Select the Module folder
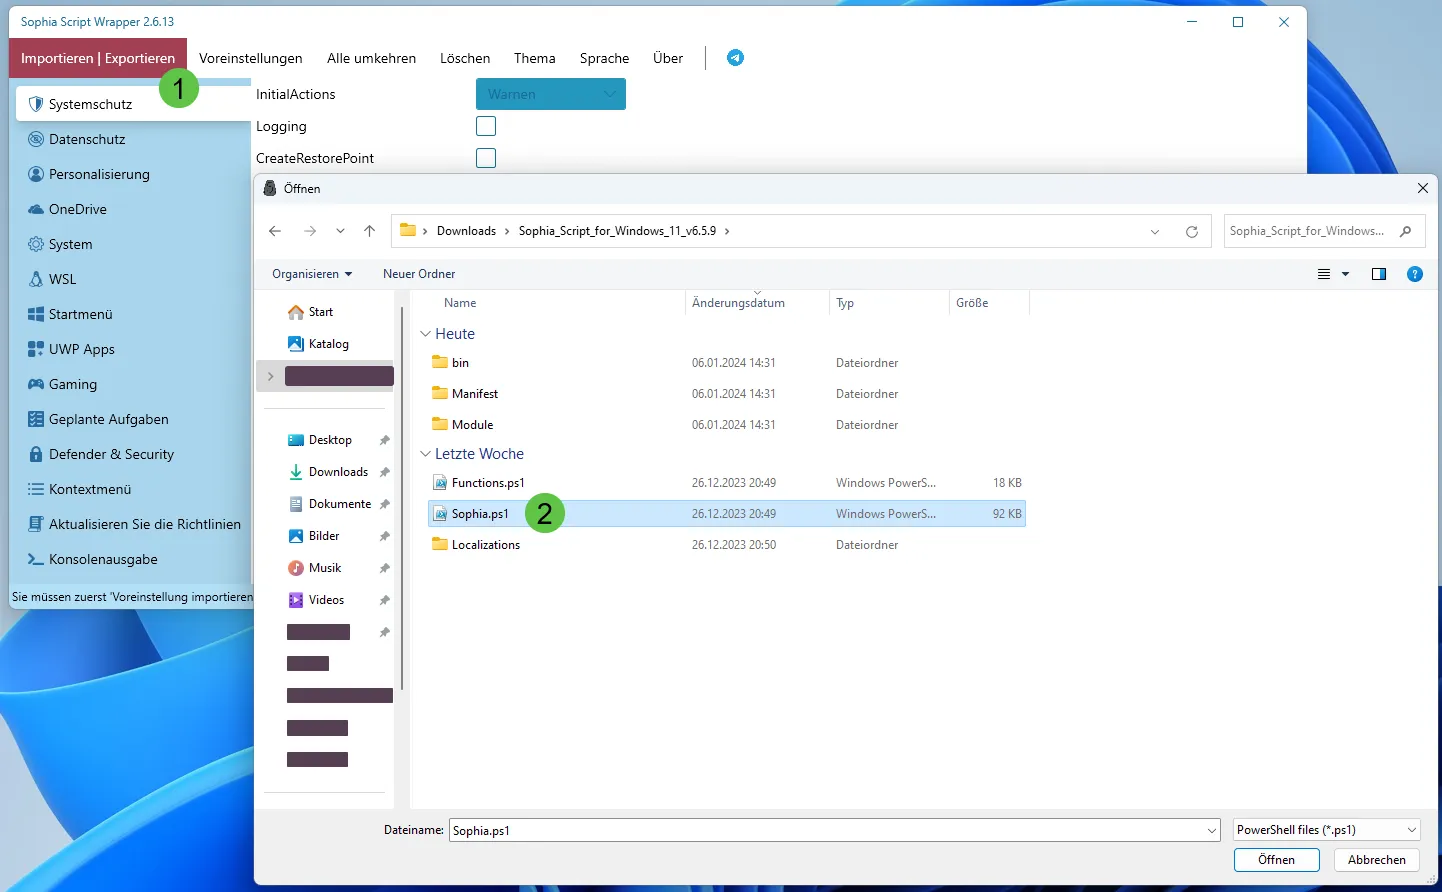1442x892 pixels. click(726, 425)
